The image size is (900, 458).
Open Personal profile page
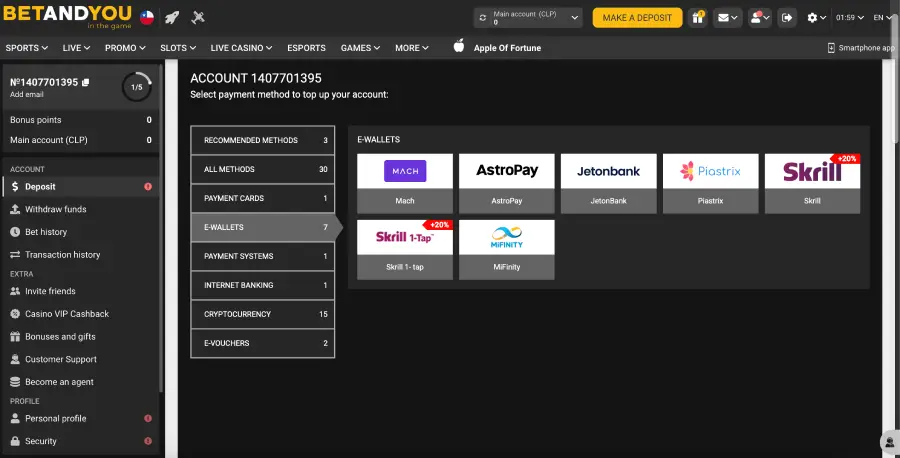tap(80, 418)
